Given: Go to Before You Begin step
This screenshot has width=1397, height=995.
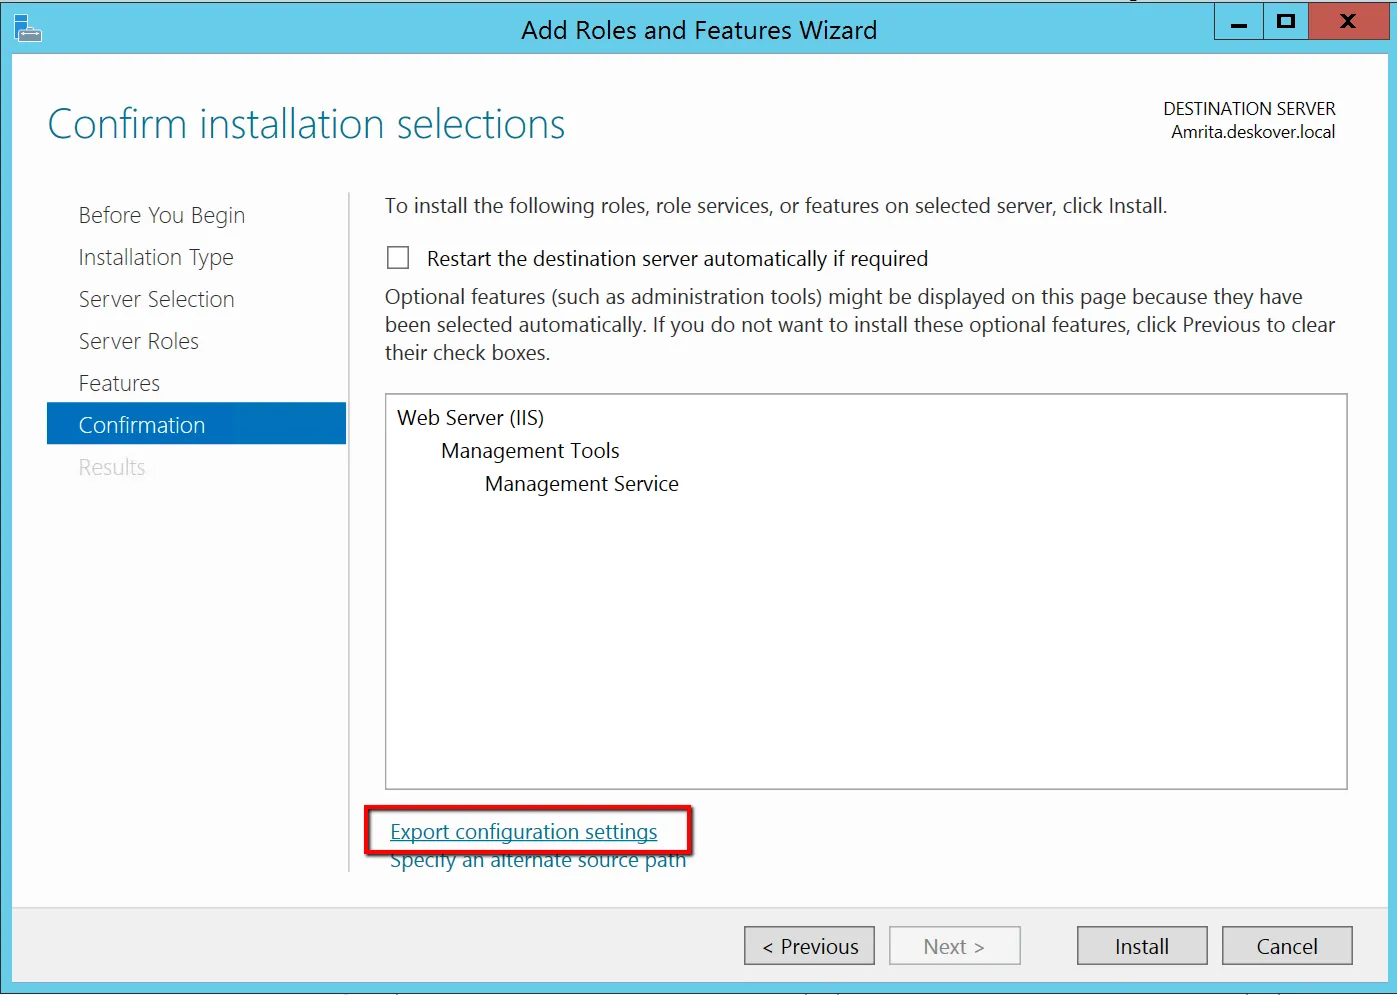Looking at the screenshot, I should coord(162,215).
